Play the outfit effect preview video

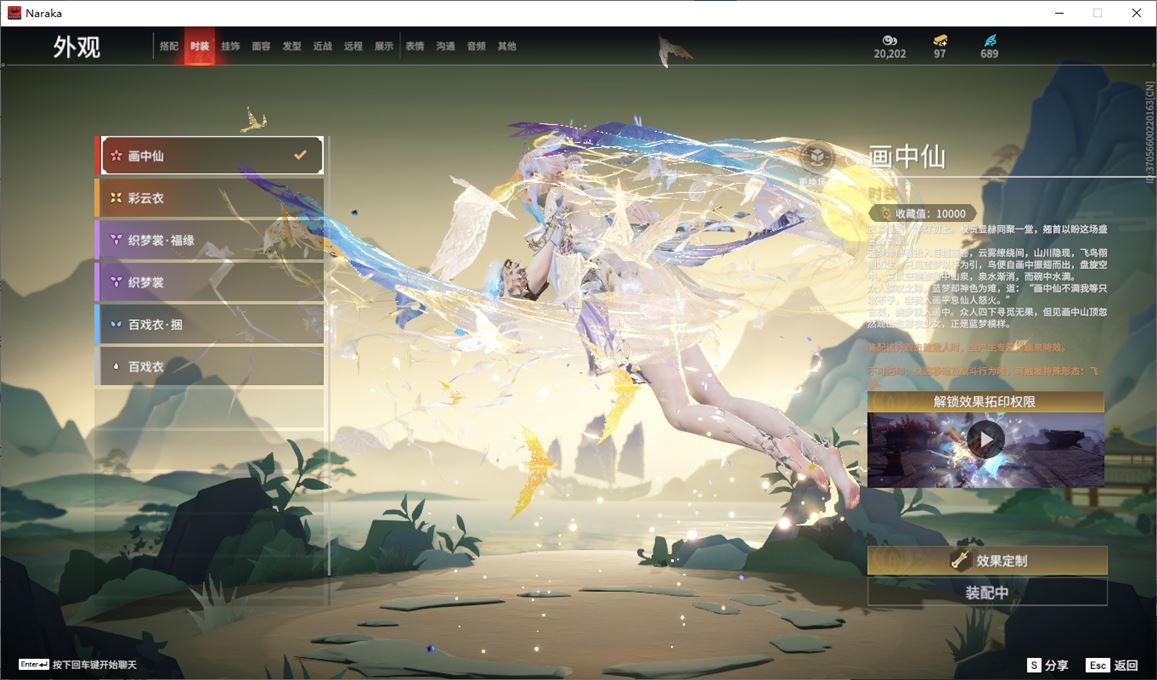point(986,440)
